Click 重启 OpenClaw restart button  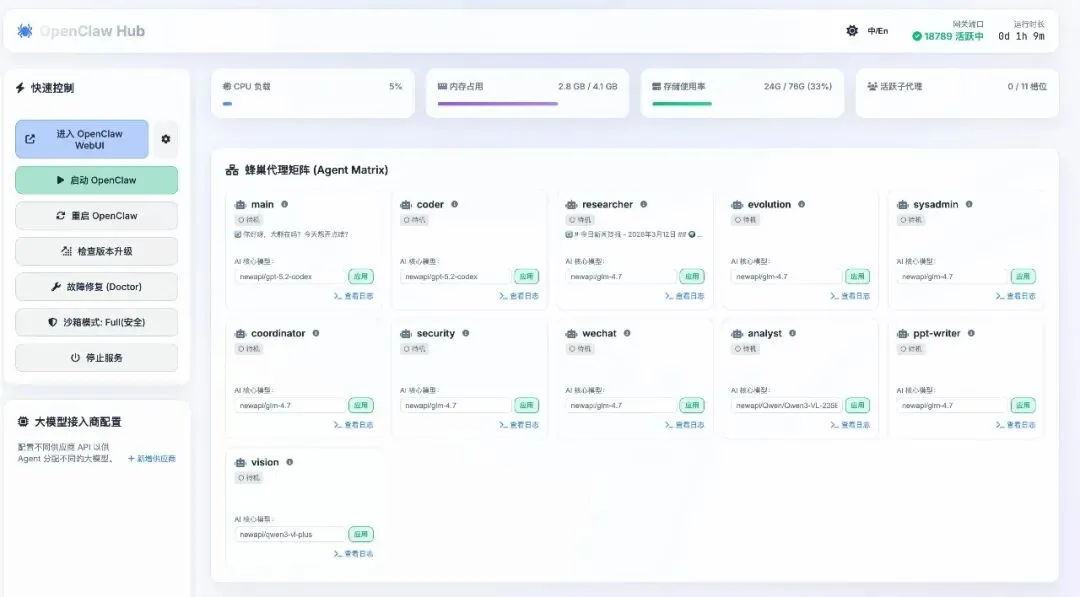click(96, 216)
